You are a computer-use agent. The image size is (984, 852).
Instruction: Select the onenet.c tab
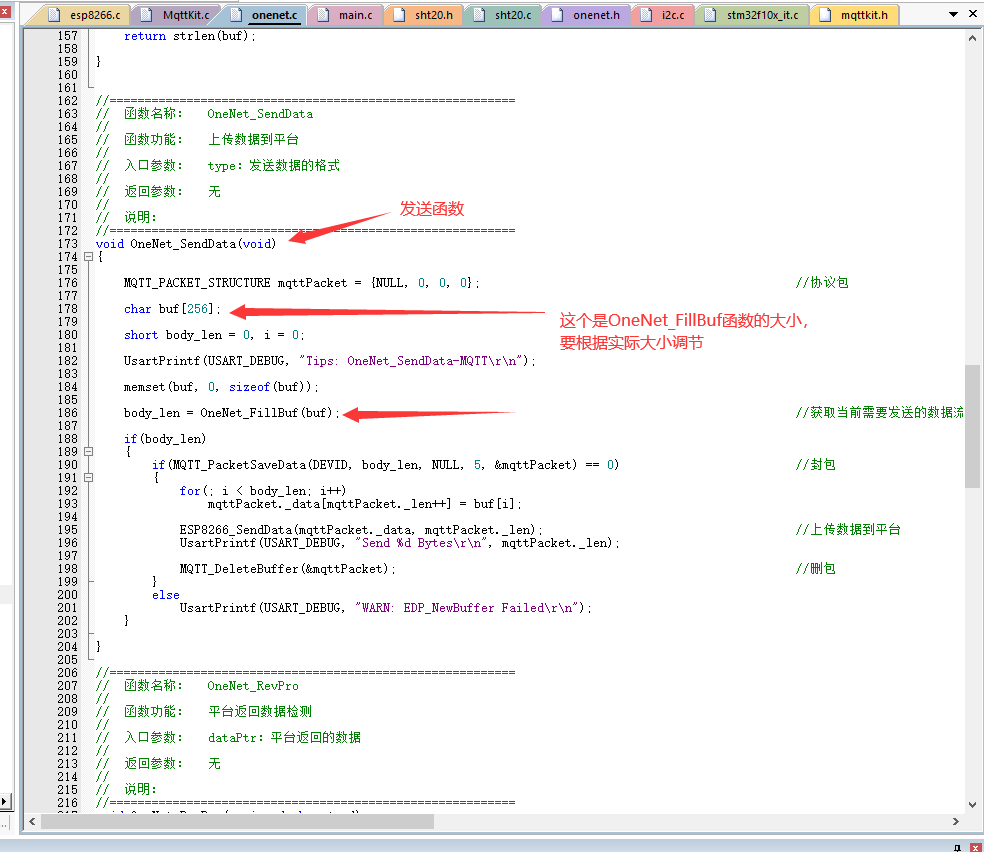274,14
